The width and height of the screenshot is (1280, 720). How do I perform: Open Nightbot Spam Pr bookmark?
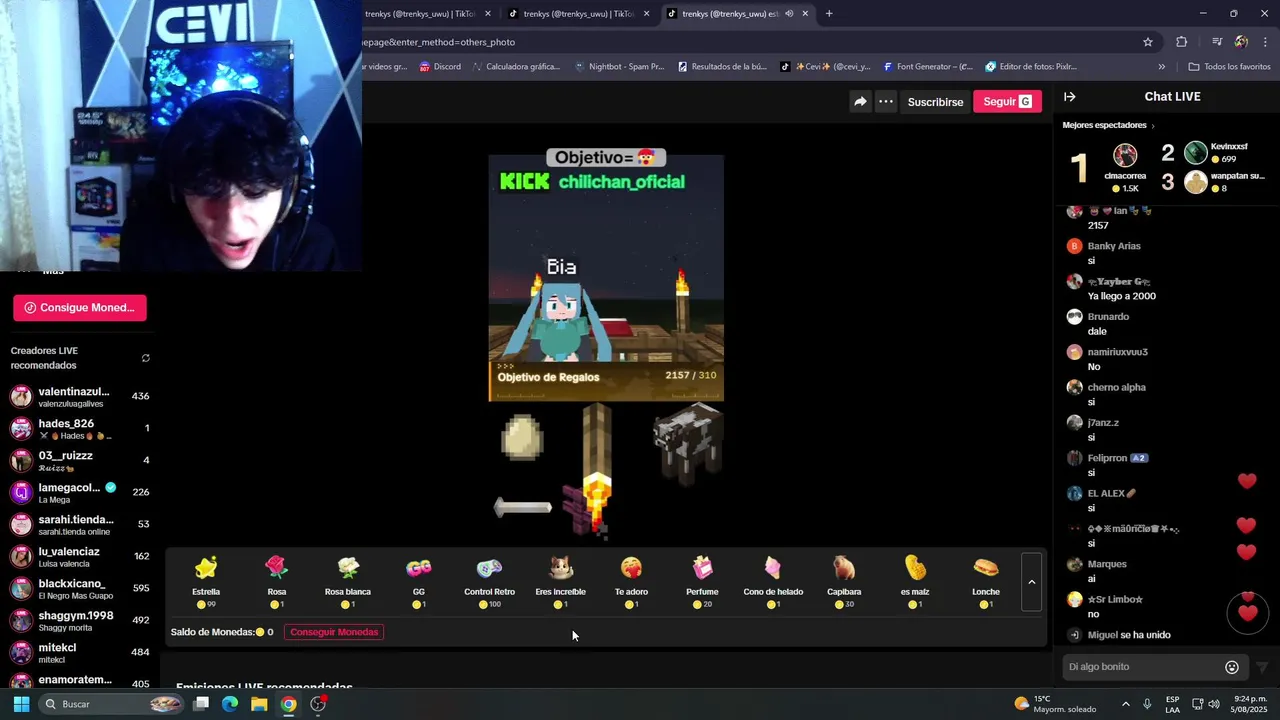pos(619,67)
